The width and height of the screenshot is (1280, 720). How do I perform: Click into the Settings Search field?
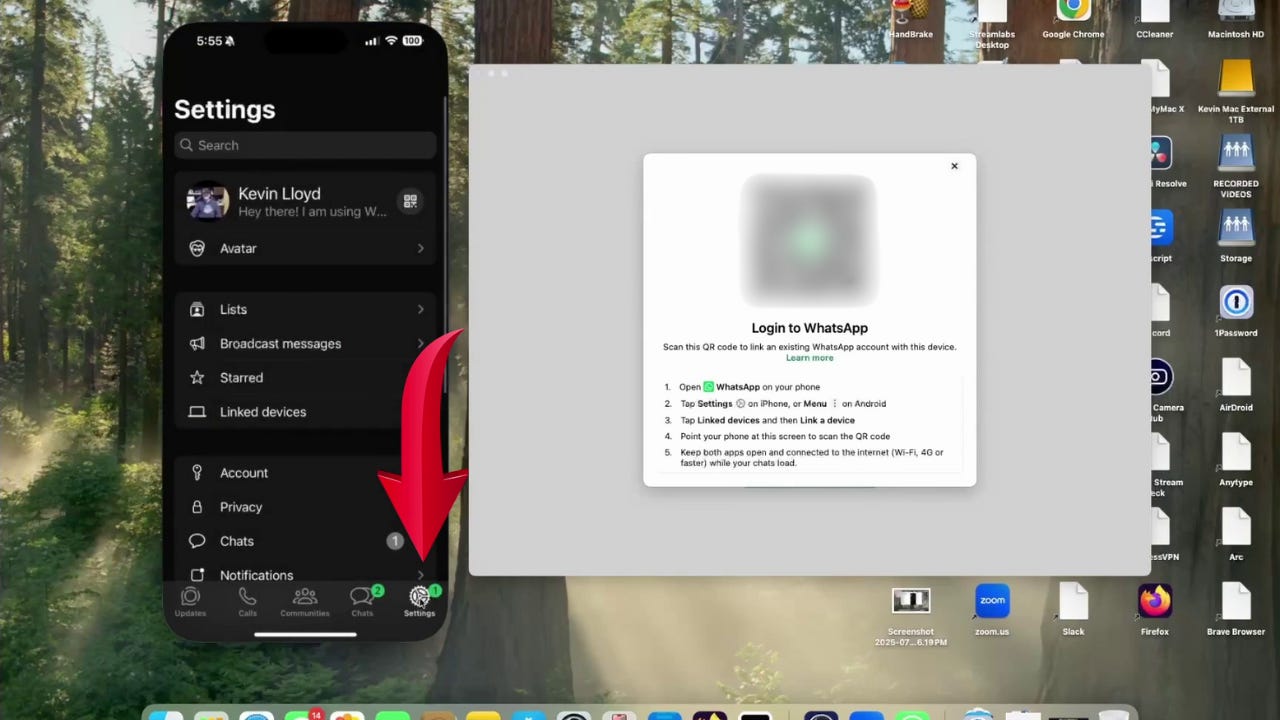(306, 145)
